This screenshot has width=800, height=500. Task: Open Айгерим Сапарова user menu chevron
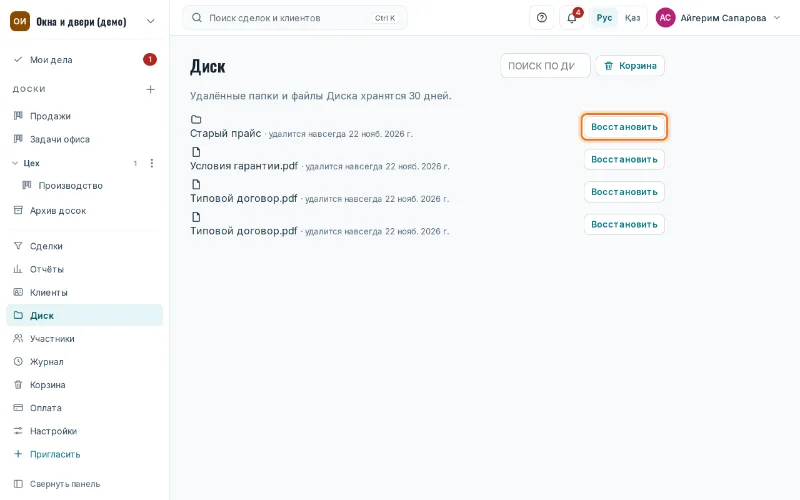tap(777, 18)
